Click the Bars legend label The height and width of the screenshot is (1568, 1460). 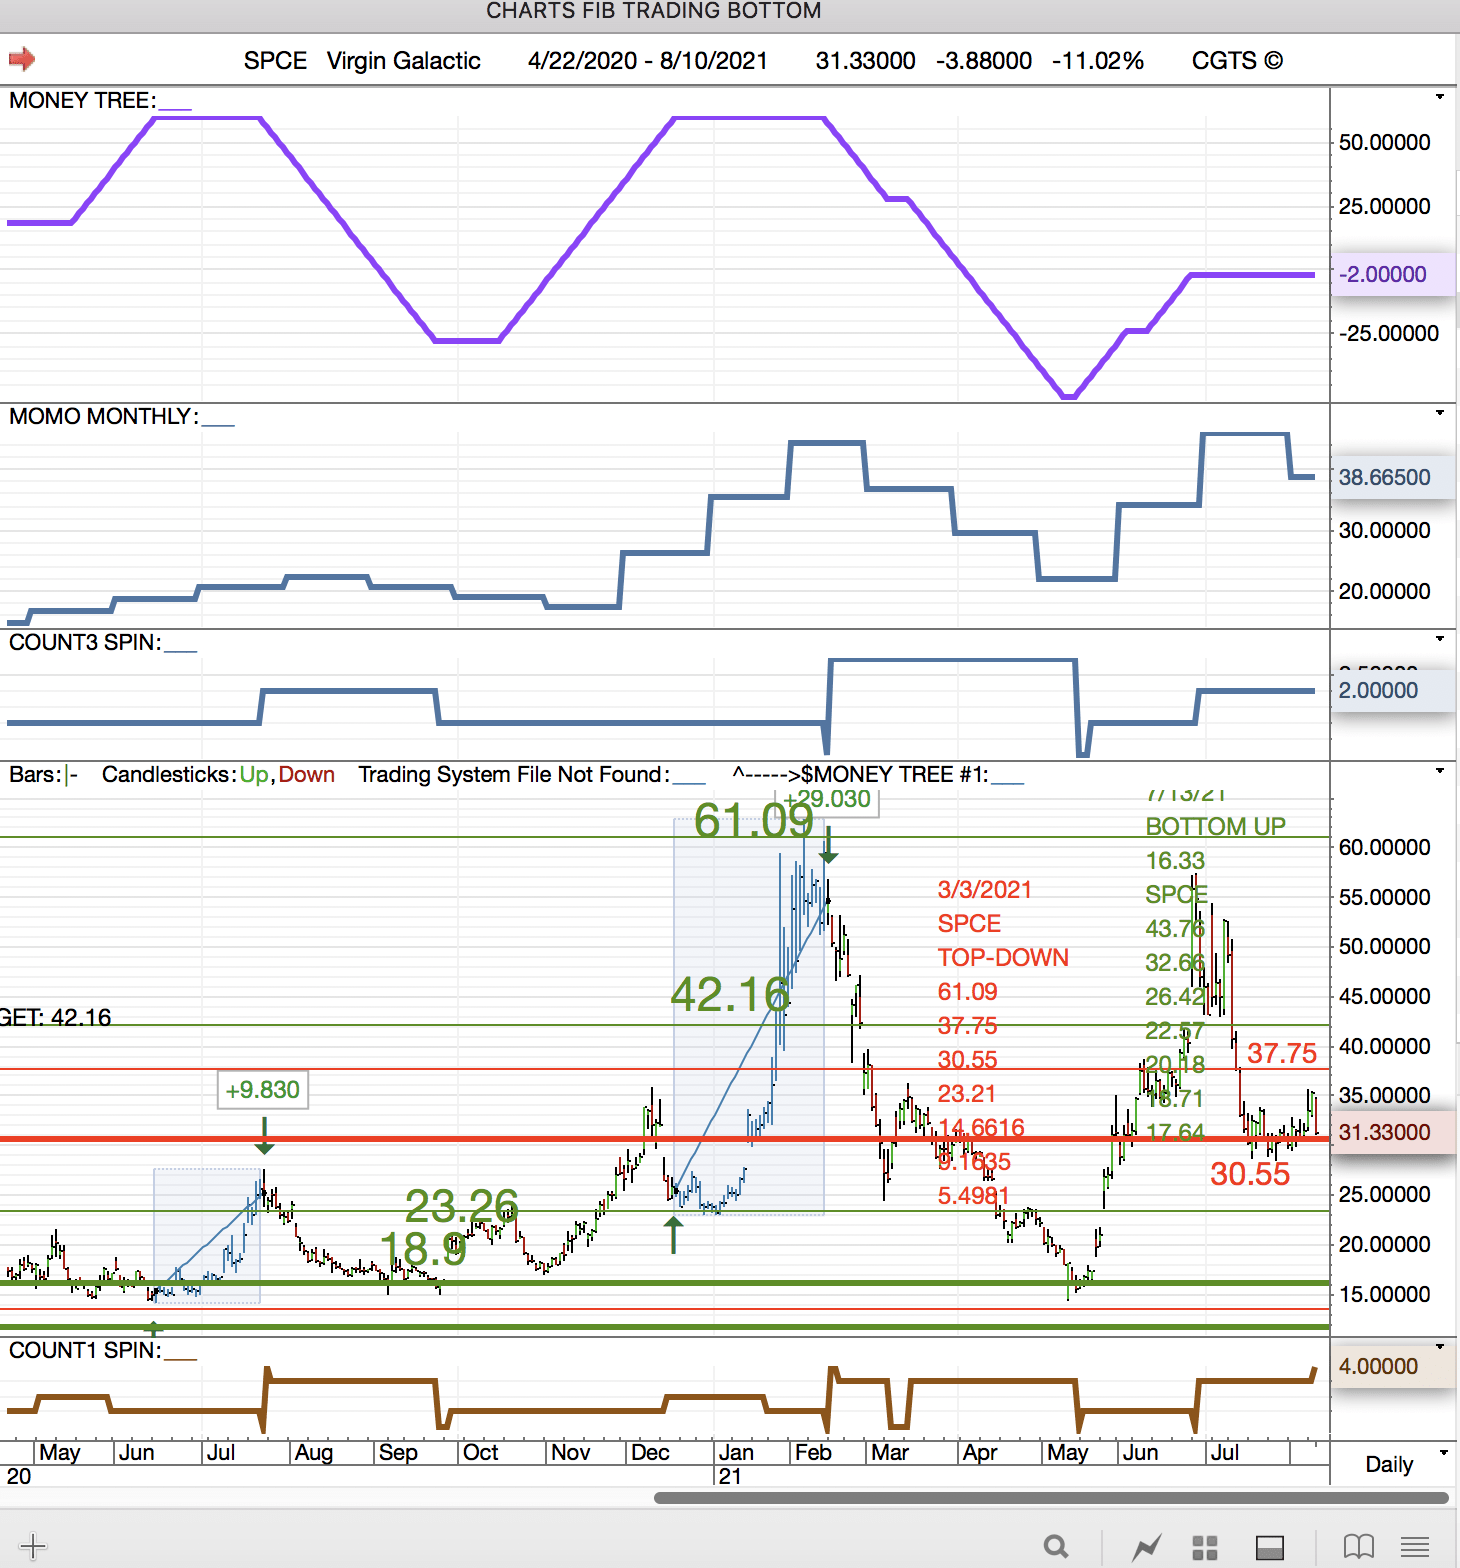[x=34, y=774]
